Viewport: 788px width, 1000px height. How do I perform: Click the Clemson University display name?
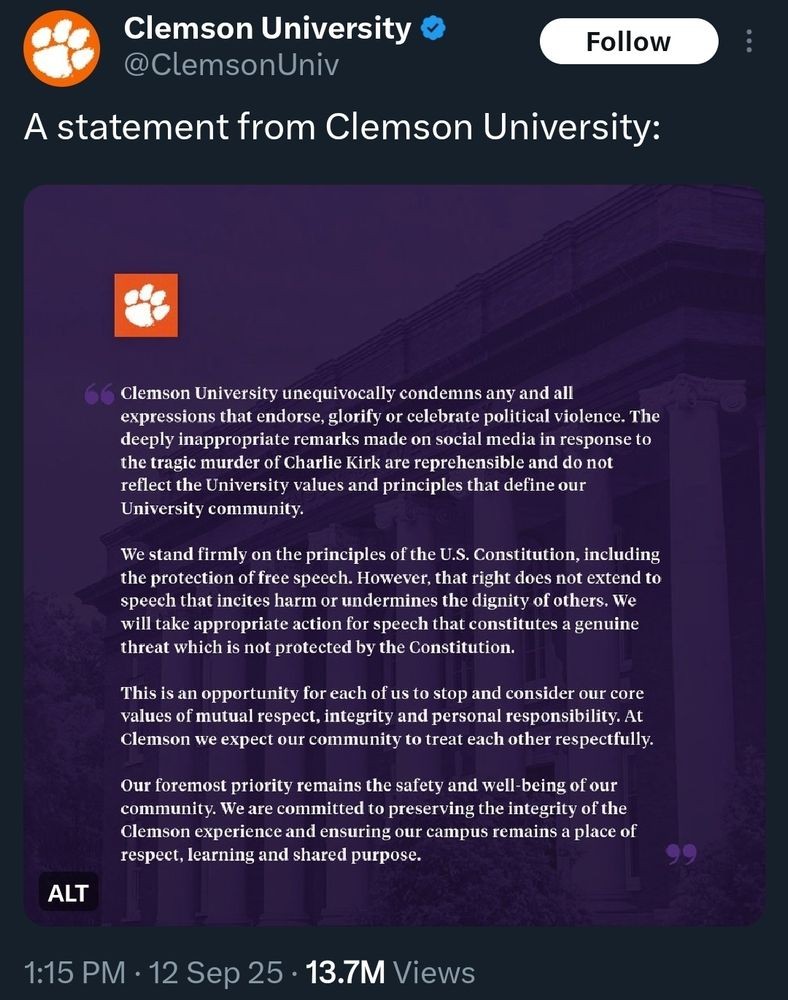(267, 29)
